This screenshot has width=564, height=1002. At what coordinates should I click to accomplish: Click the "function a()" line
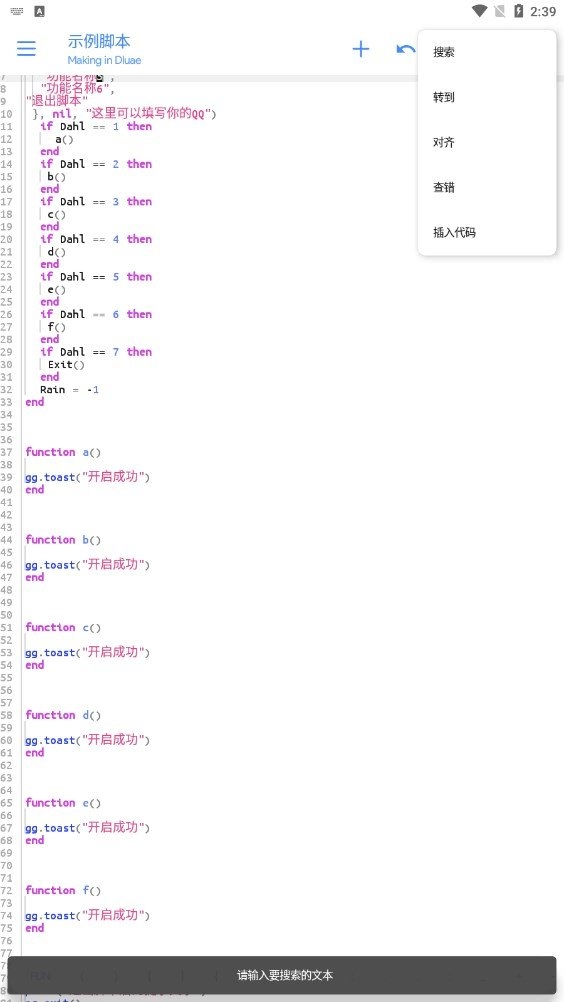pos(63,452)
